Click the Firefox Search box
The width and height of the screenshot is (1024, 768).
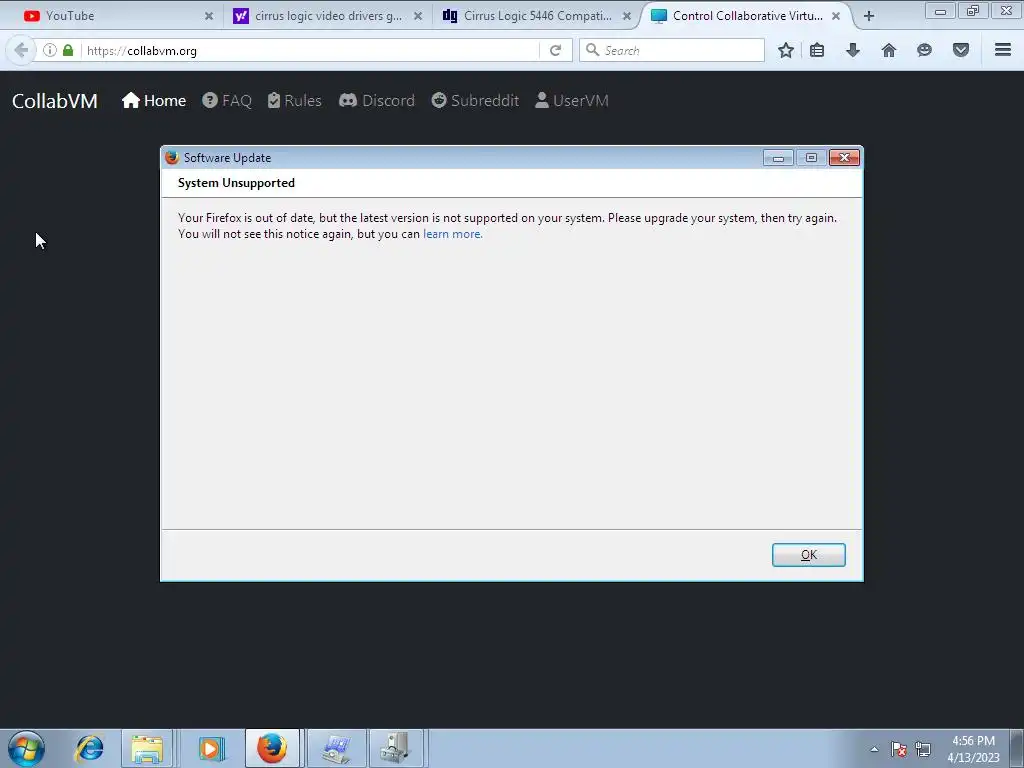tap(671, 50)
